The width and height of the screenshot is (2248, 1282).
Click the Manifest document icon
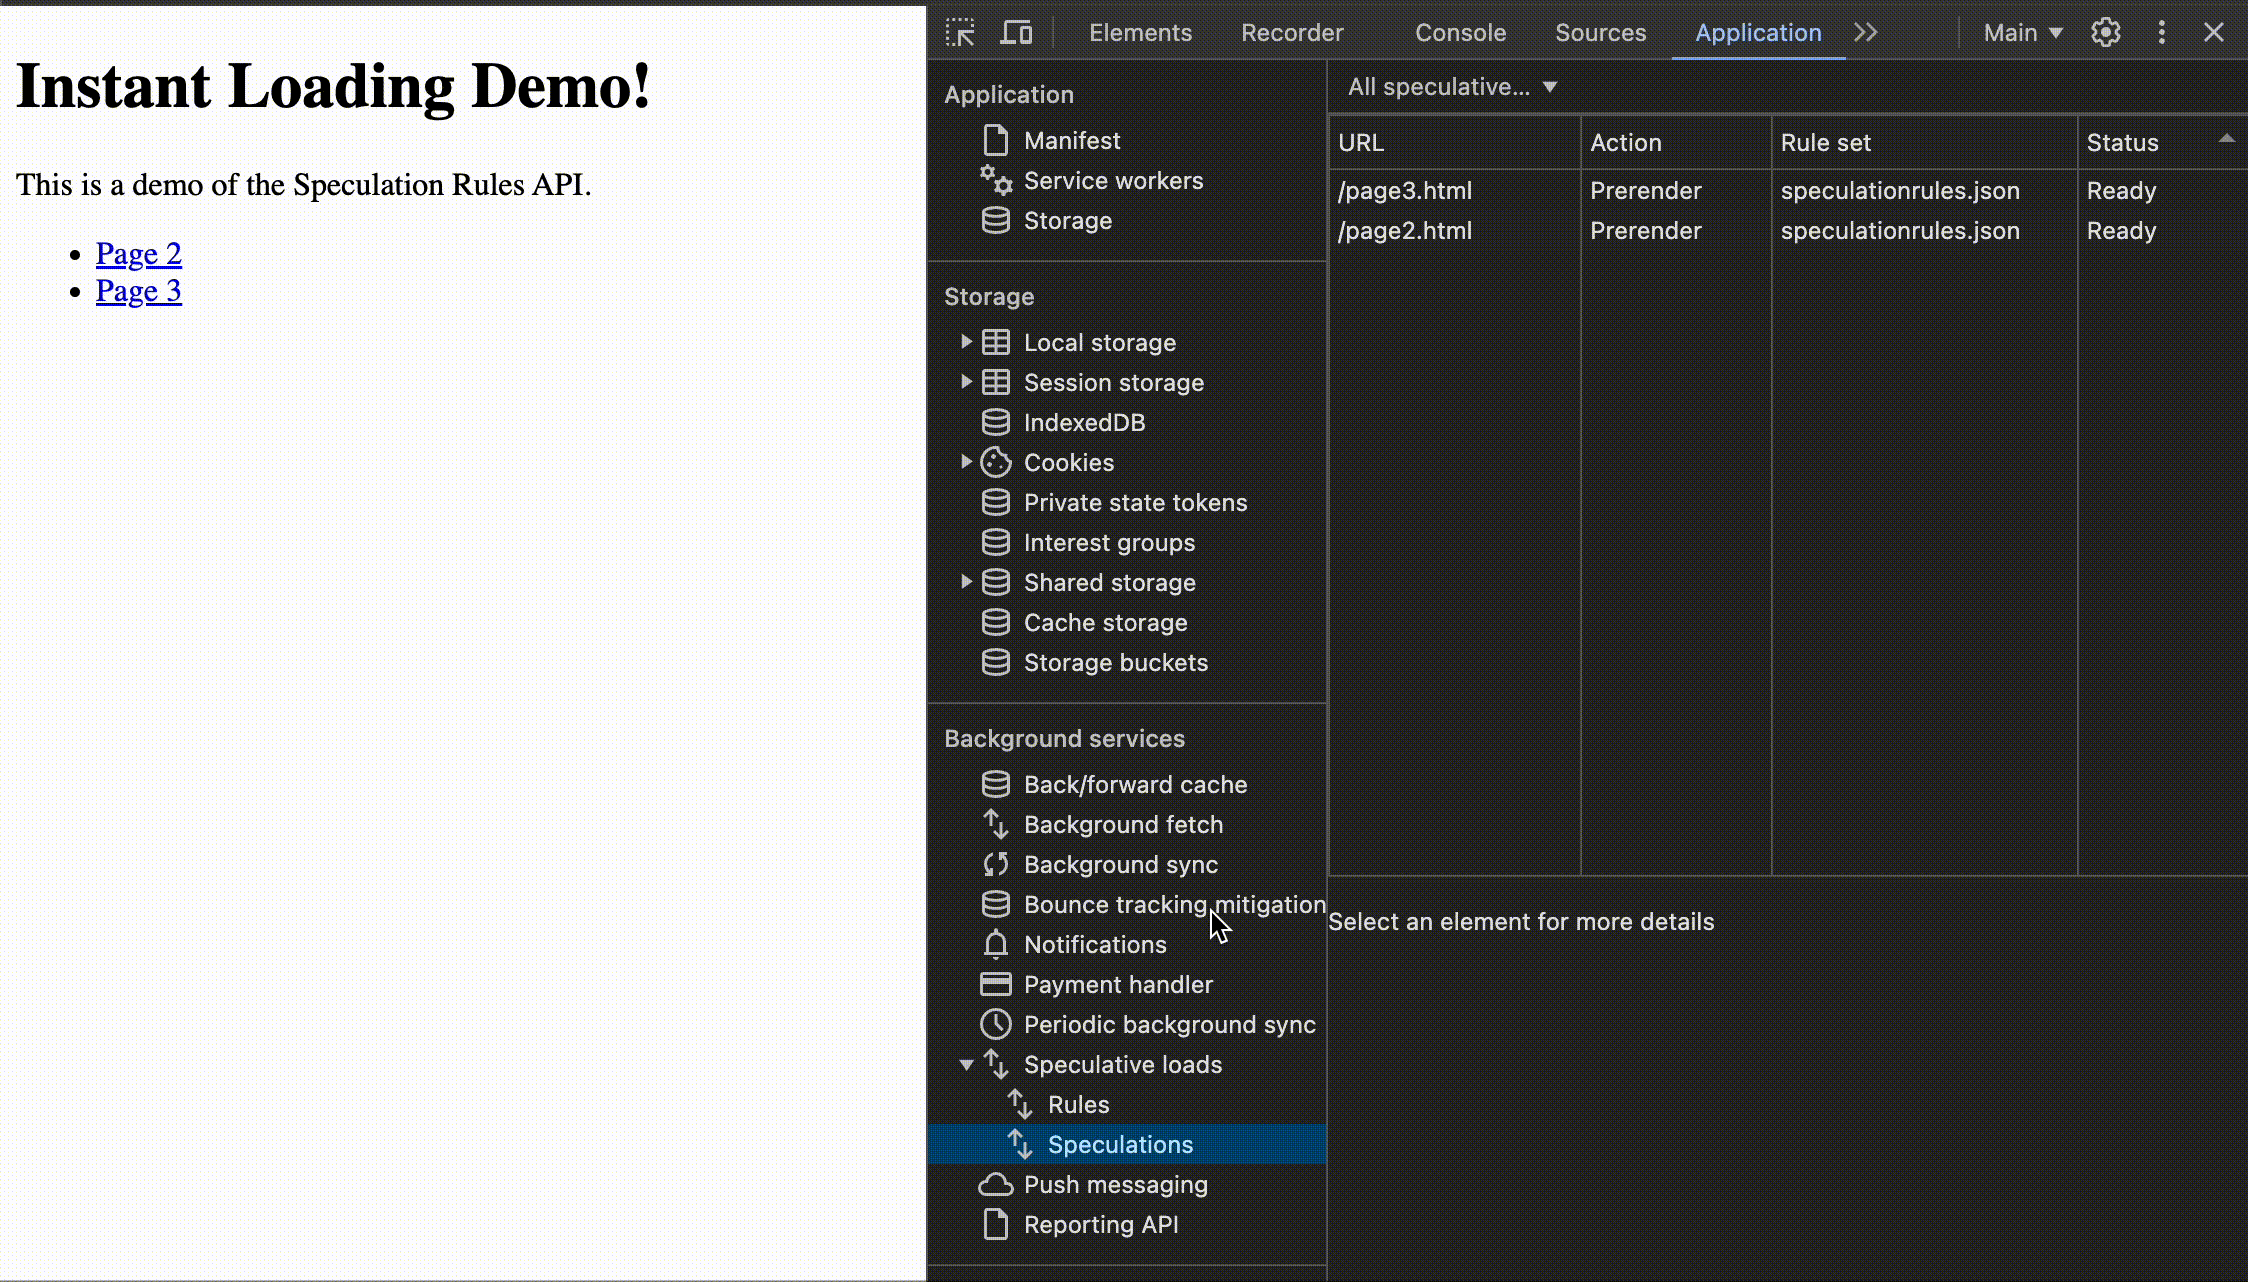click(995, 140)
